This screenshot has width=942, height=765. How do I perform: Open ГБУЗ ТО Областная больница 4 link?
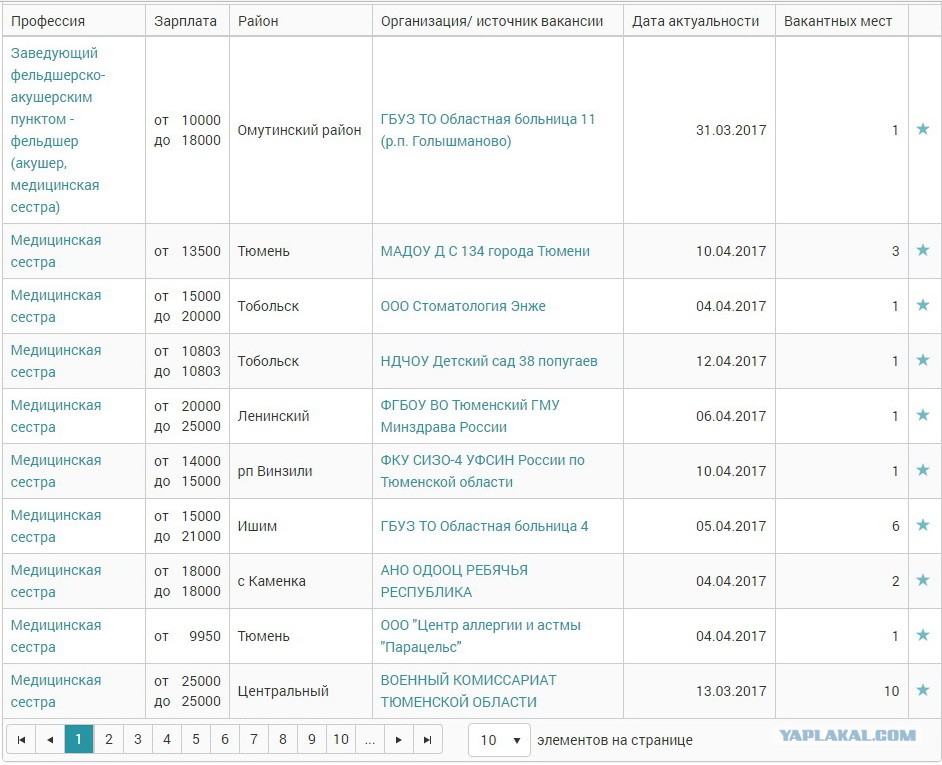tap(484, 526)
